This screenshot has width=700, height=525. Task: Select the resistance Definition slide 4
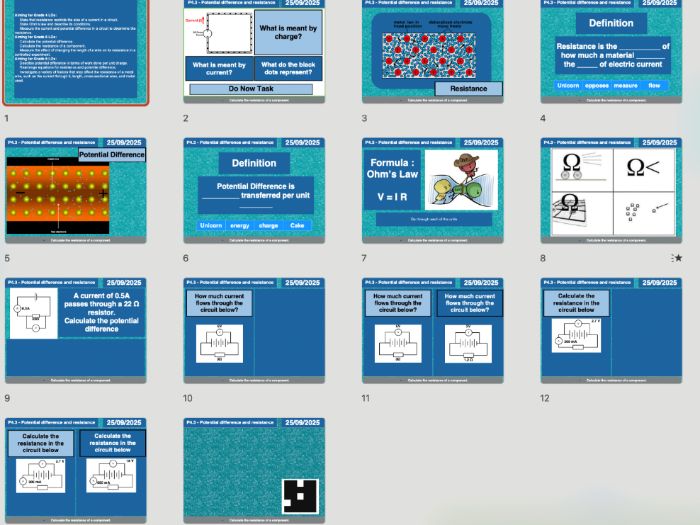(611, 50)
